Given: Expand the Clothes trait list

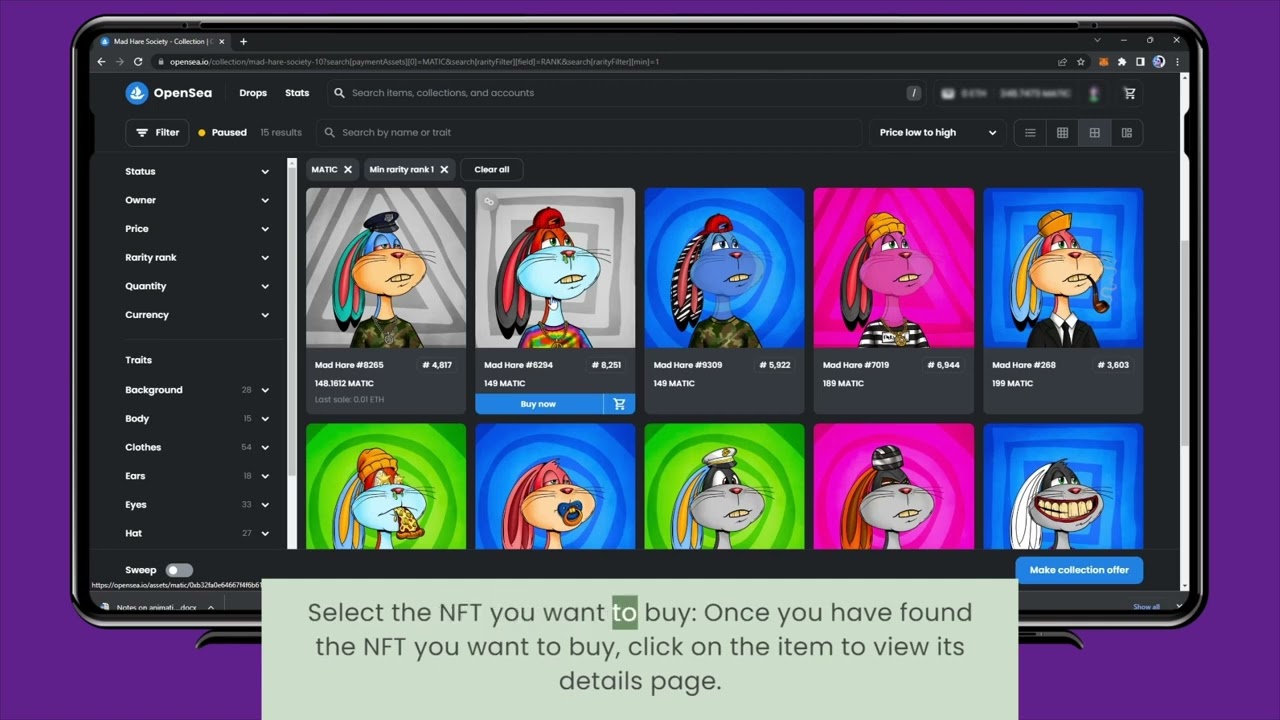Looking at the screenshot, I should [197, 447].
